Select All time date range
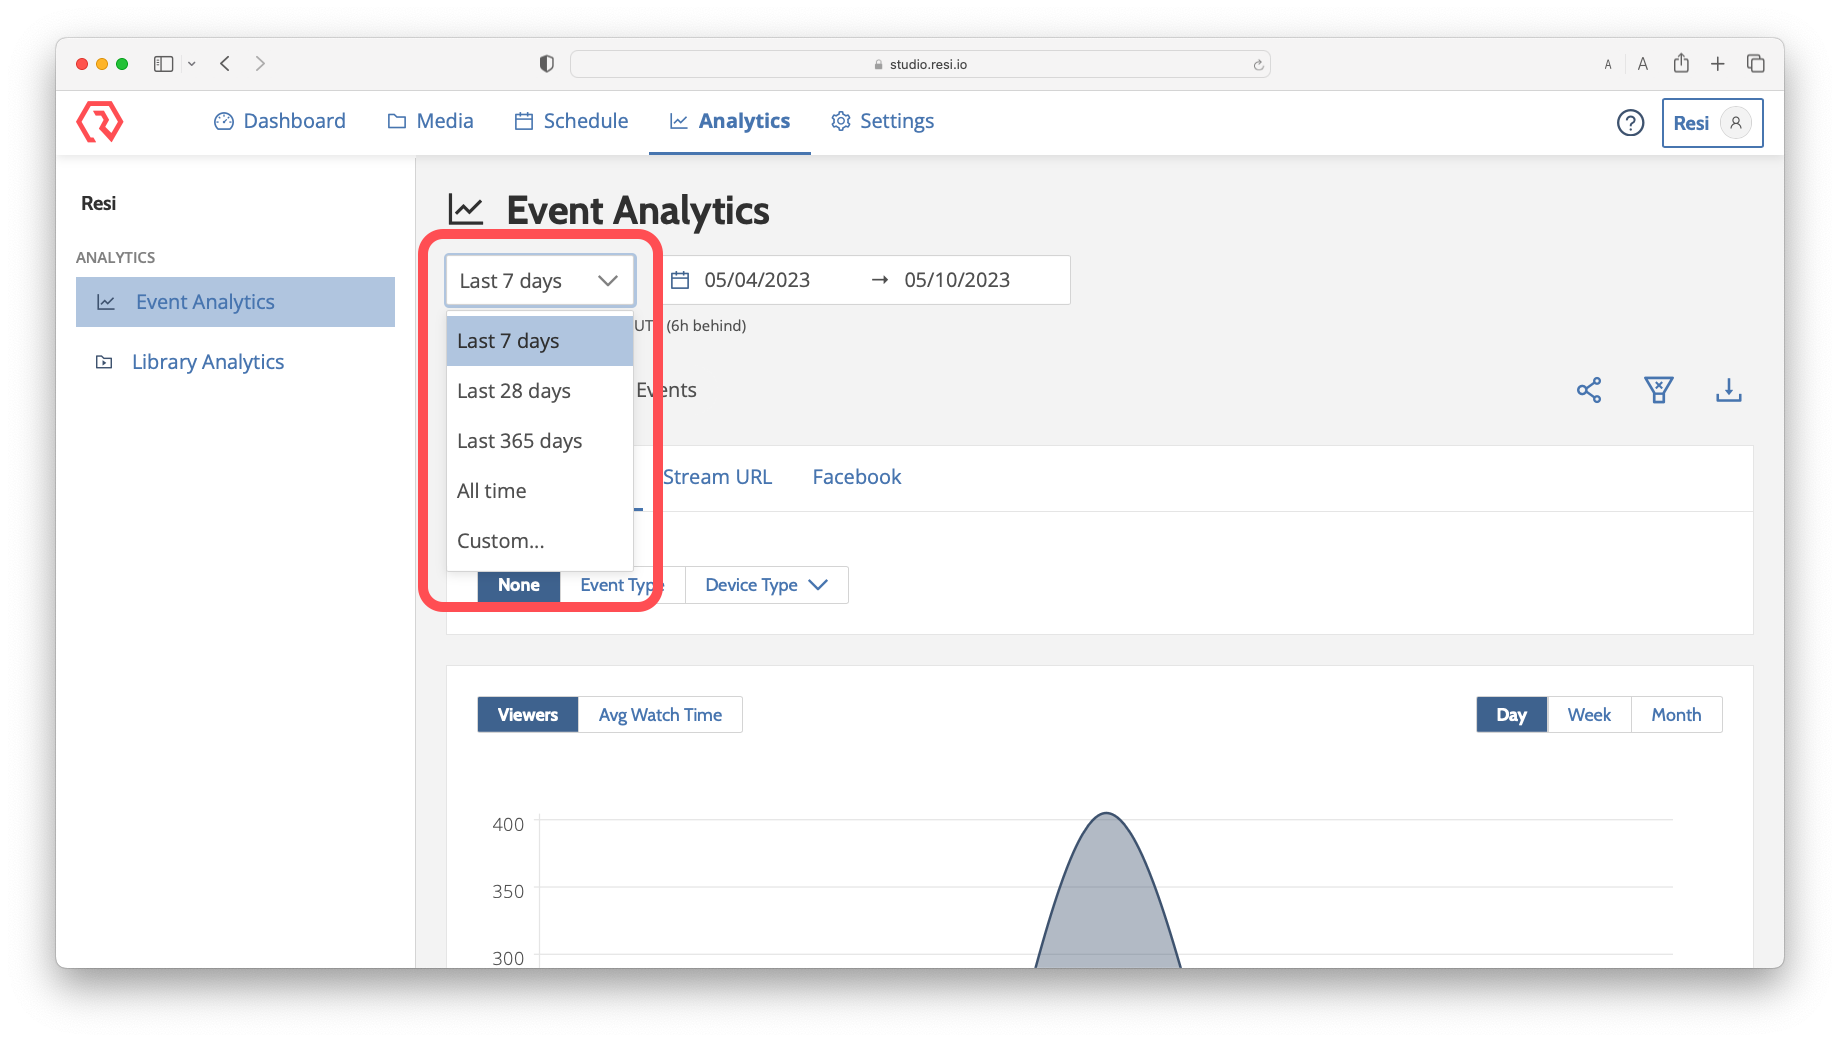The width and height of the screenshot is (1840, 1042). tap(492, 491)
